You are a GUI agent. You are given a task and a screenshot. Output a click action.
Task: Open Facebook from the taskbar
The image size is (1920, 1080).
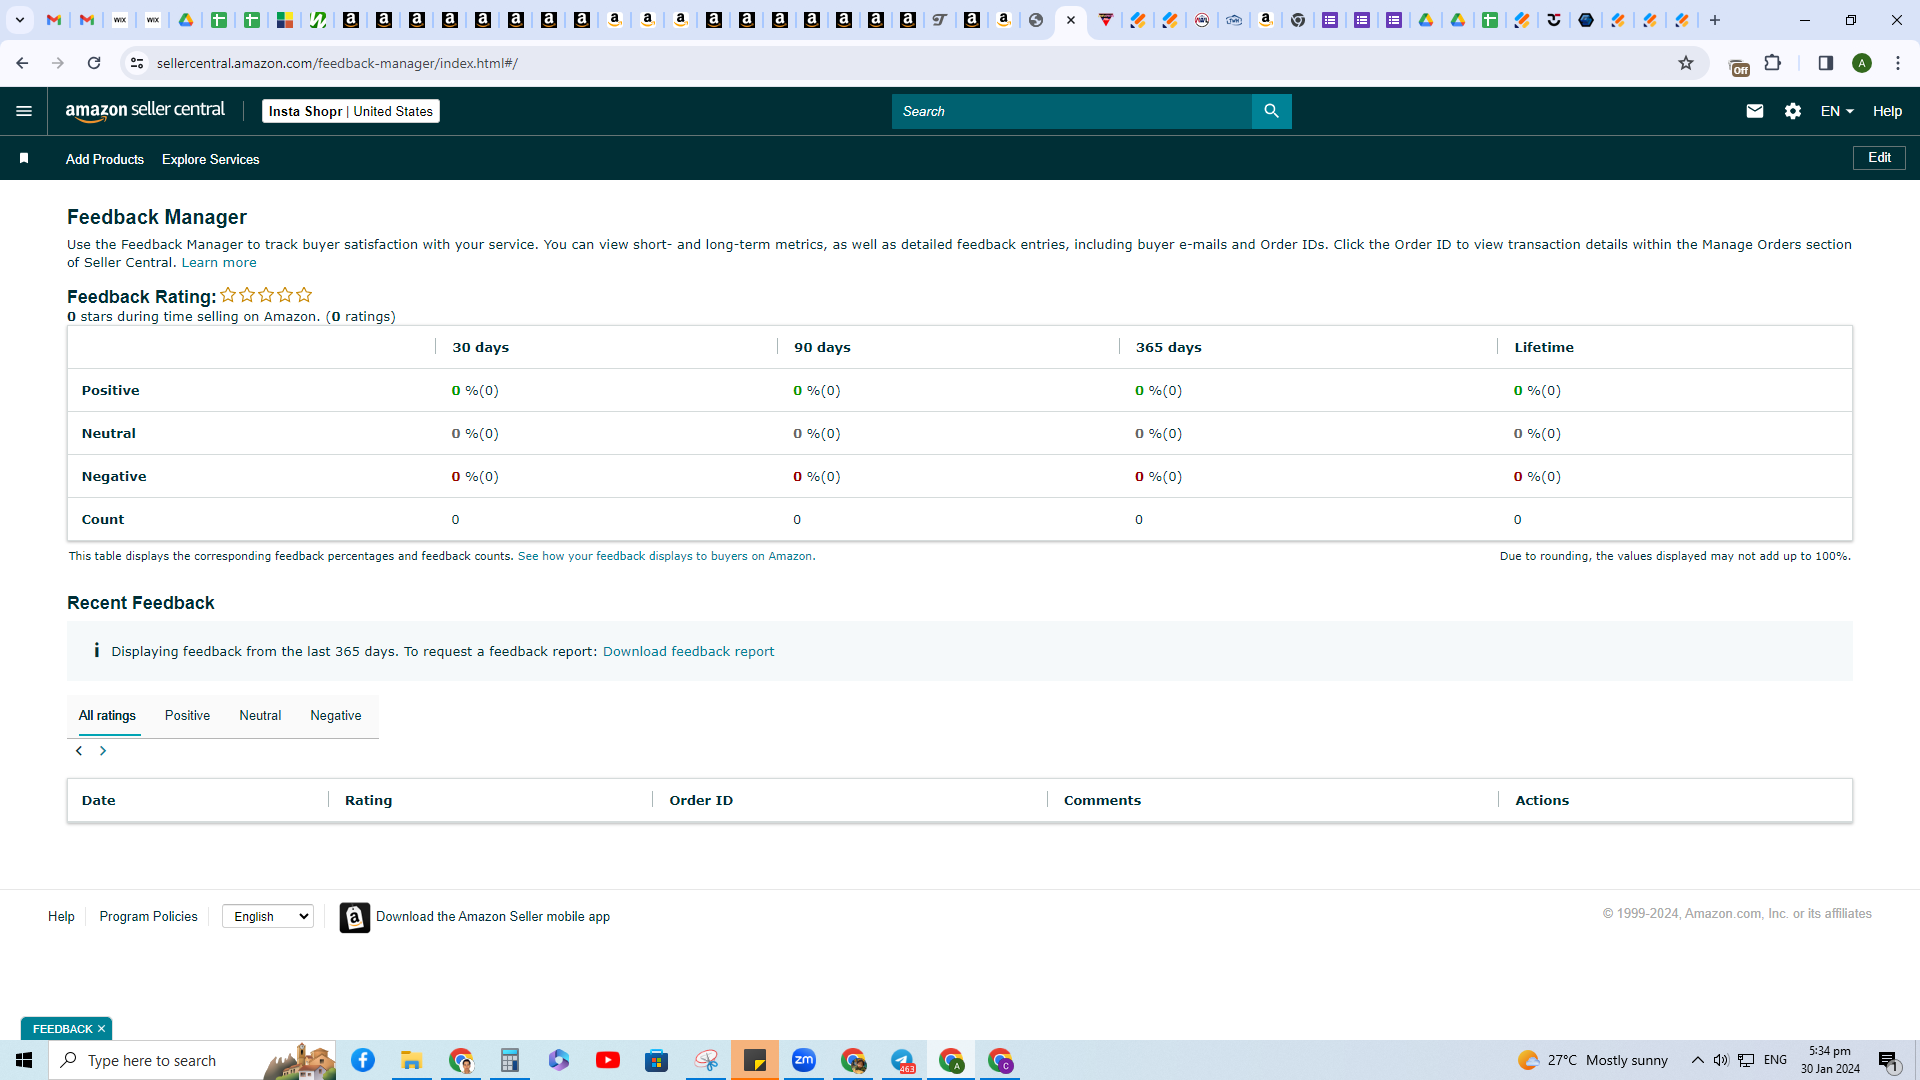pos(363,1060)
